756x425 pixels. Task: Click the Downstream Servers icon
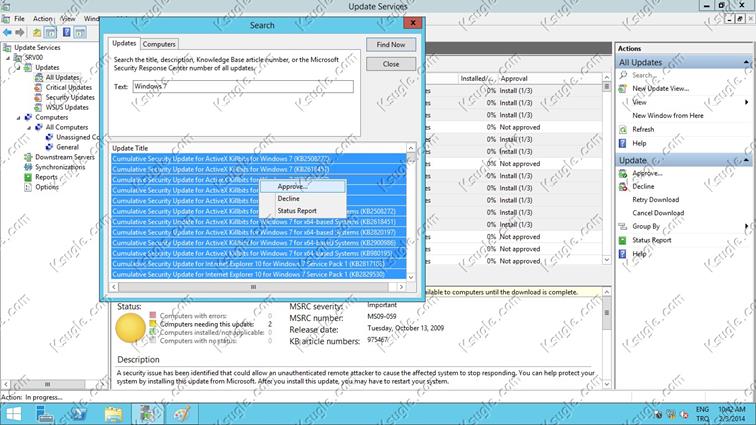(28, 157)
